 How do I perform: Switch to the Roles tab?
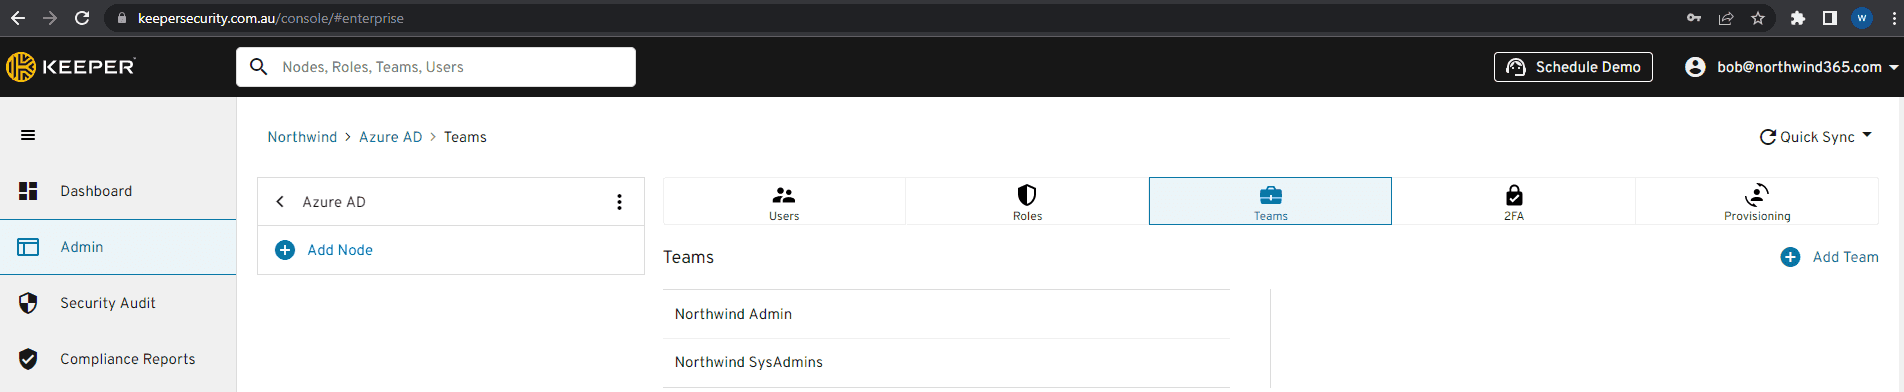tap(1027, 202)
